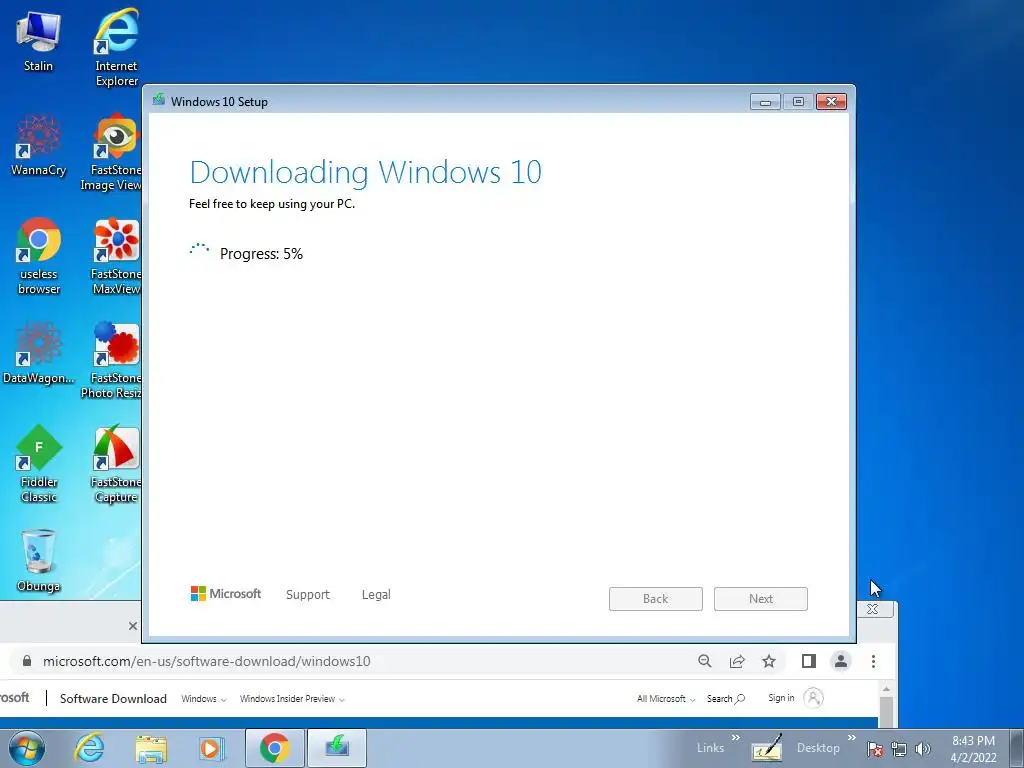
Task: Click the Windows Start orb
Action: (27, 748)
